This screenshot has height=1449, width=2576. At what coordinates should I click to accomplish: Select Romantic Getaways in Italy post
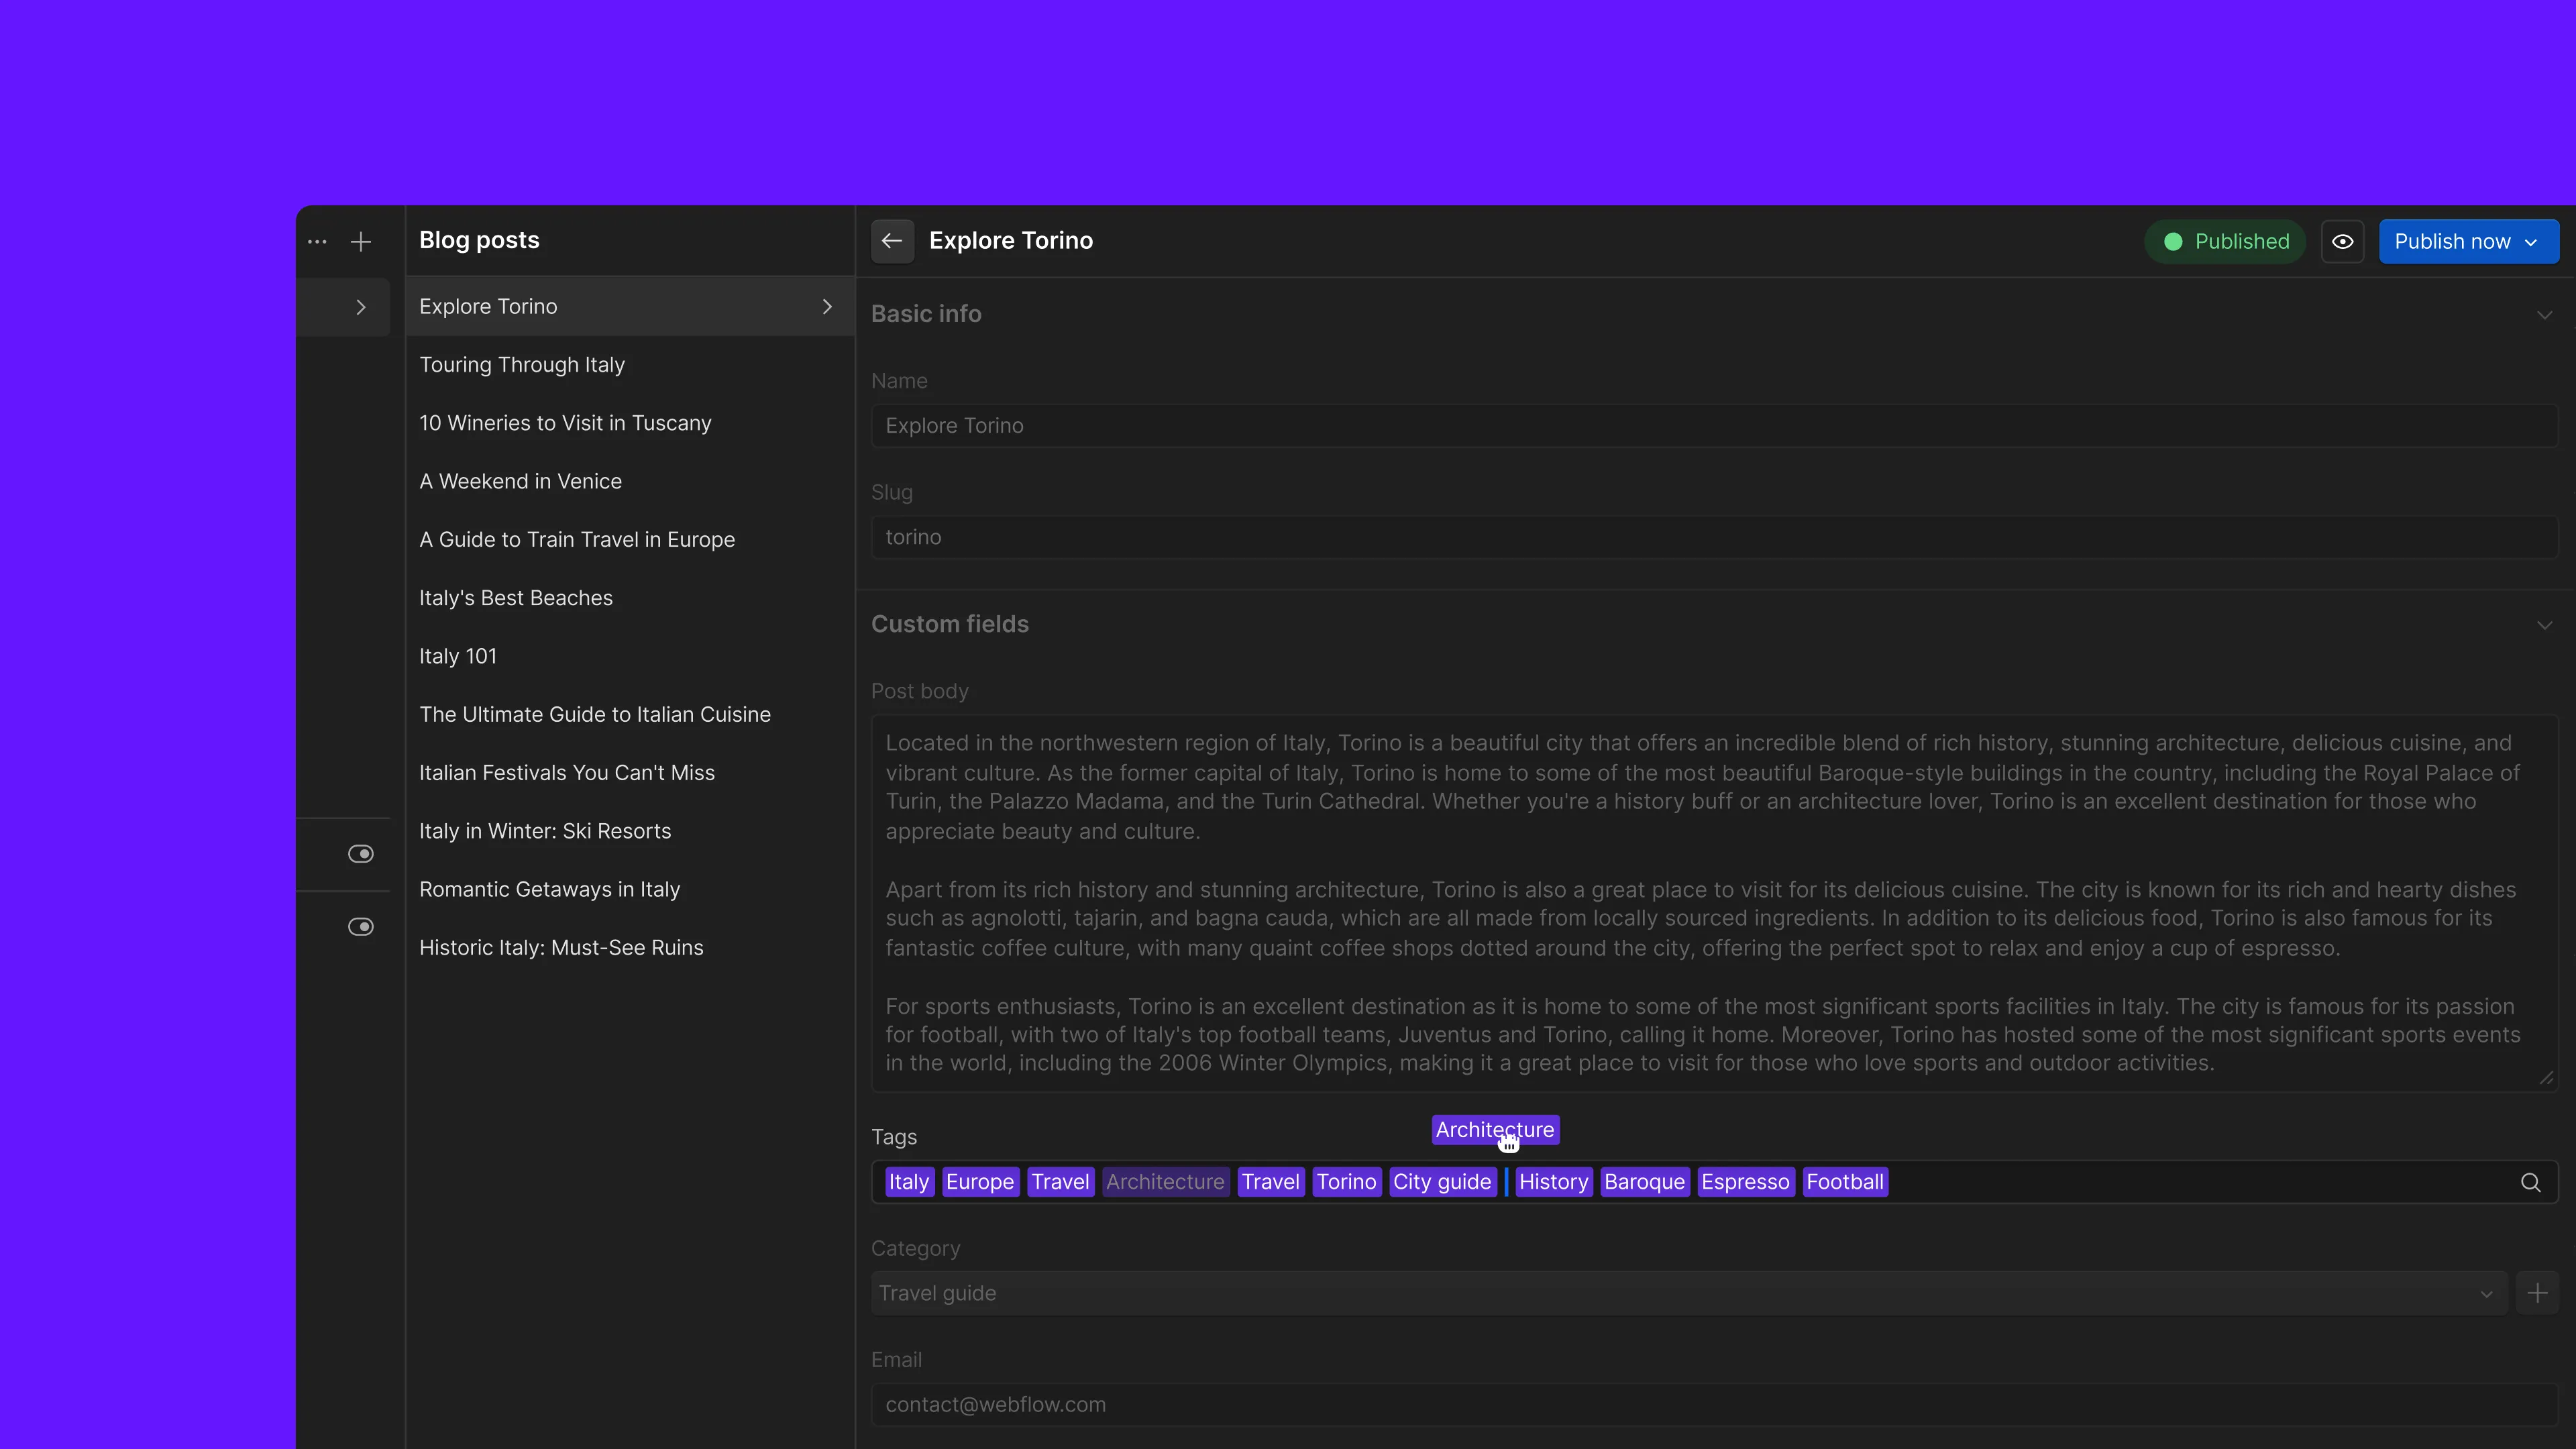630,889
